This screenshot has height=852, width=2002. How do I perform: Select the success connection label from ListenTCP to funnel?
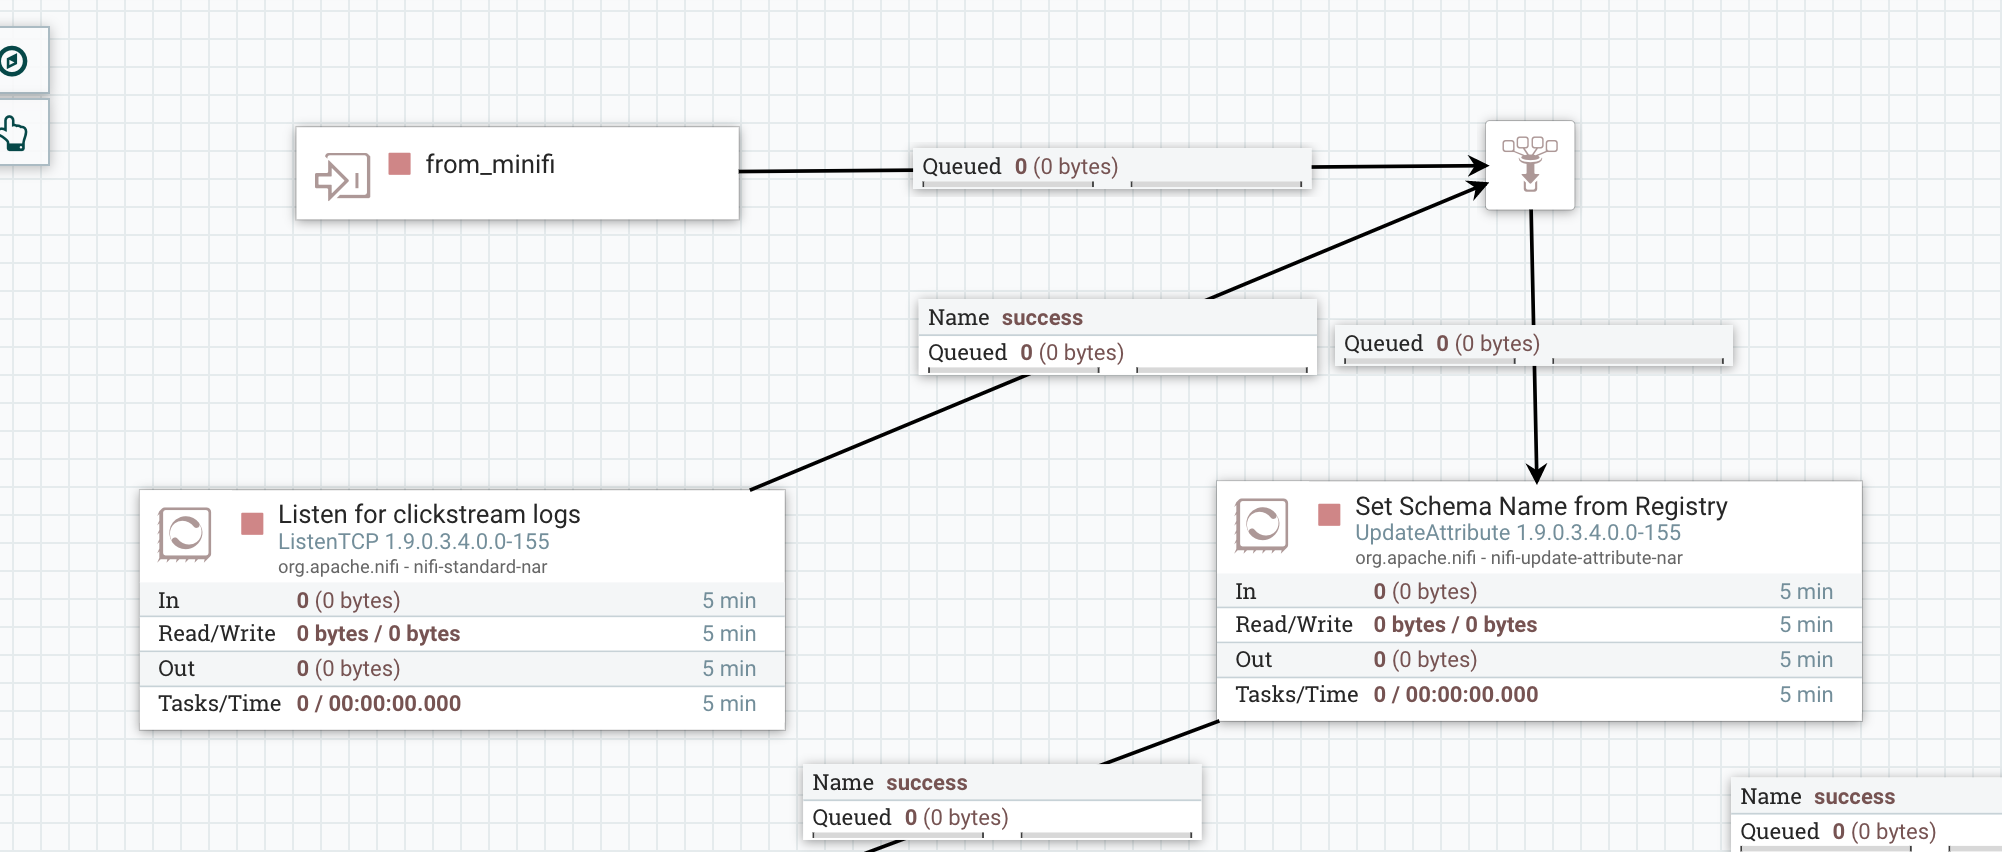pos(1118,337)
